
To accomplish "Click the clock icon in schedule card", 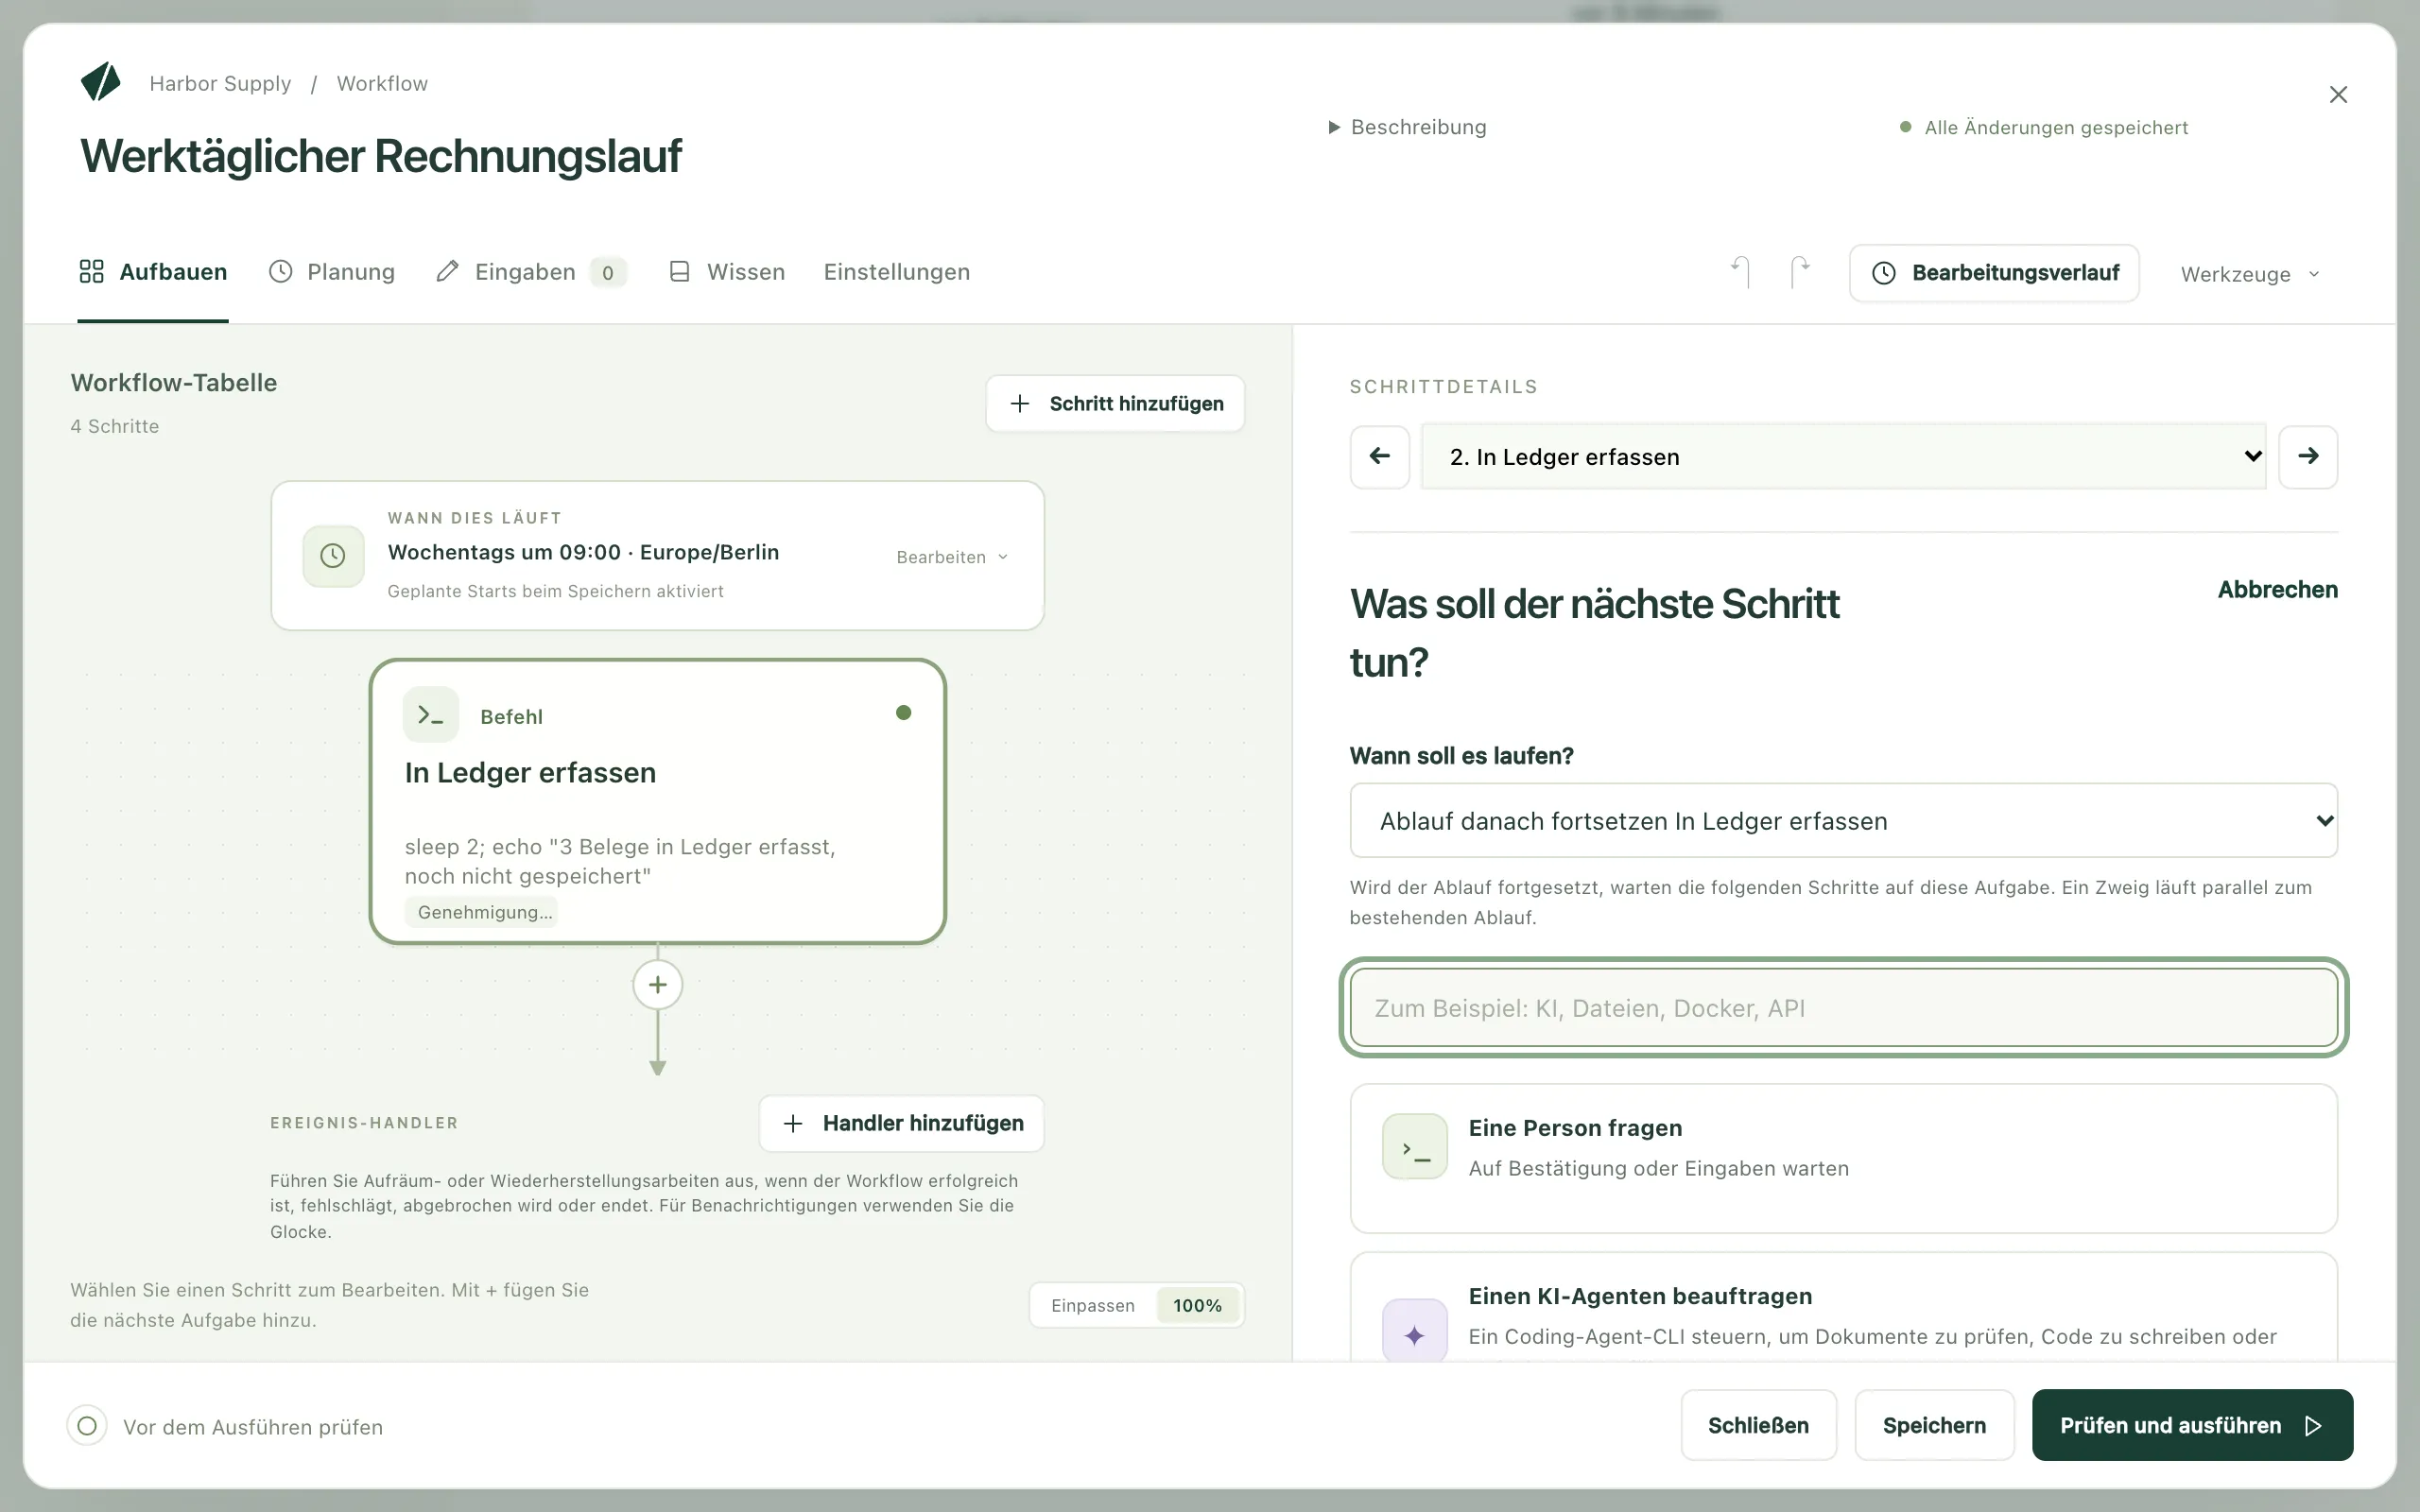I will point(333,556).
